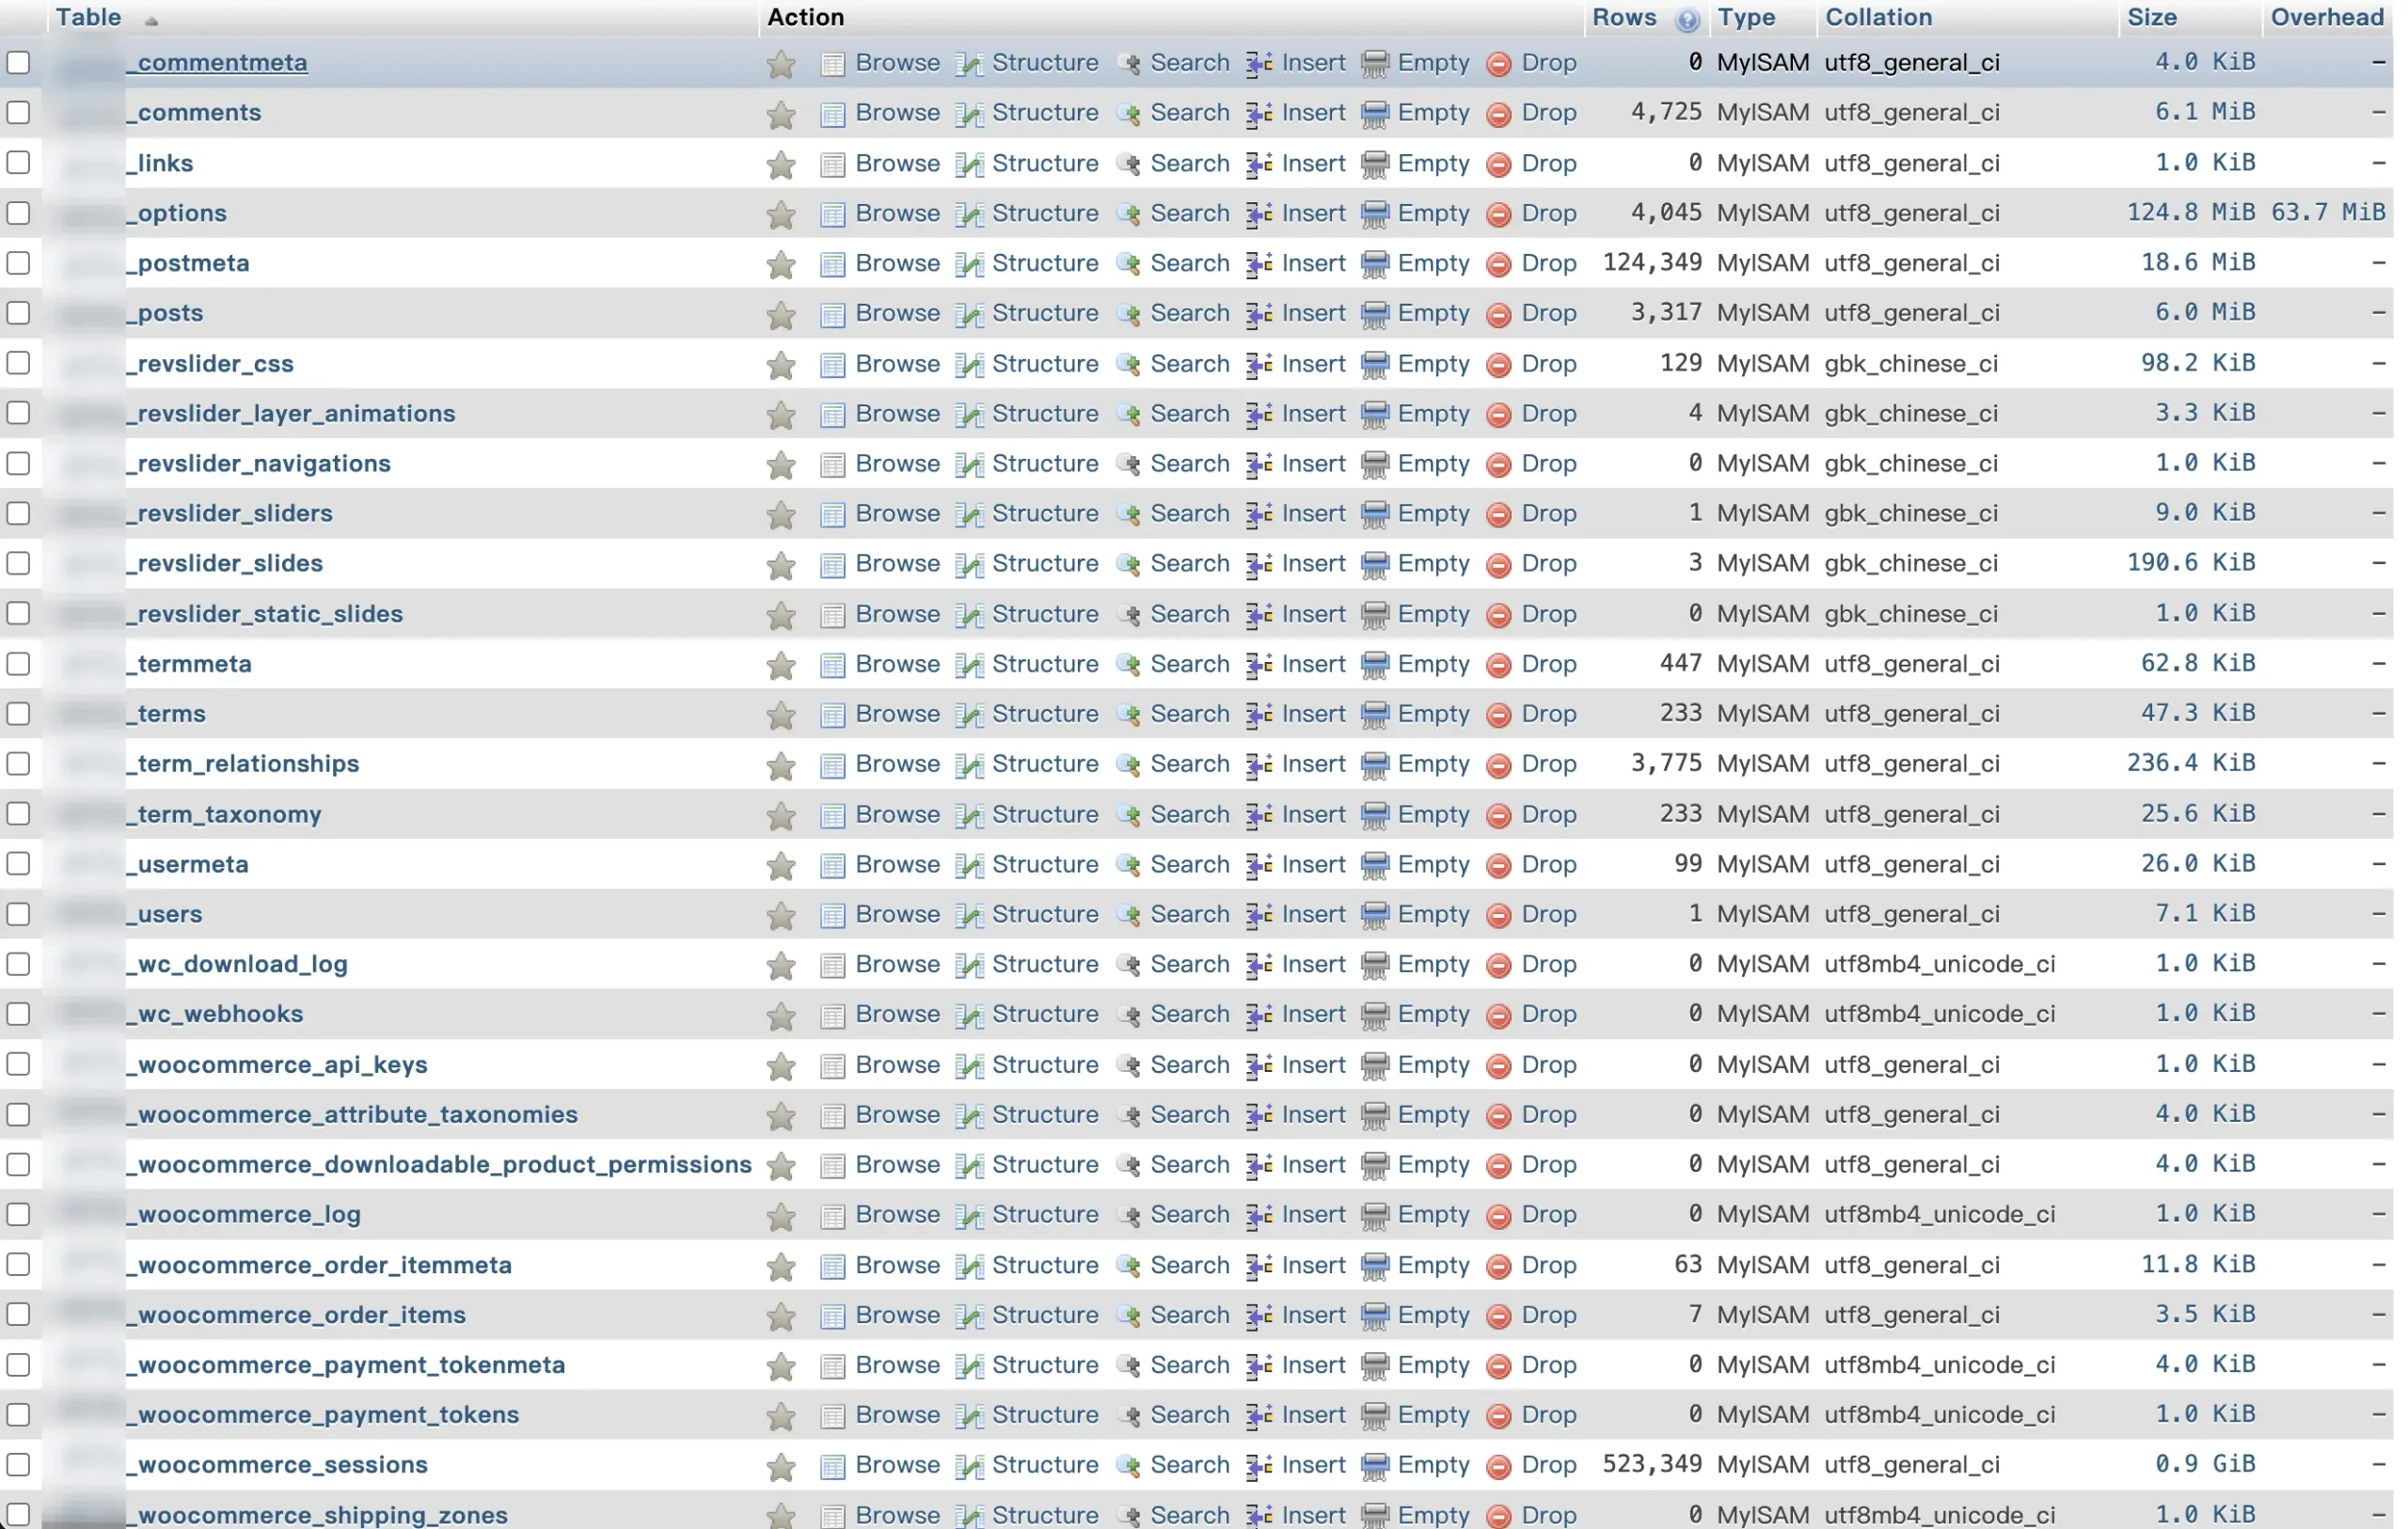Click Empty icon in _woocommerce_order_items row

point(1376,1316)
